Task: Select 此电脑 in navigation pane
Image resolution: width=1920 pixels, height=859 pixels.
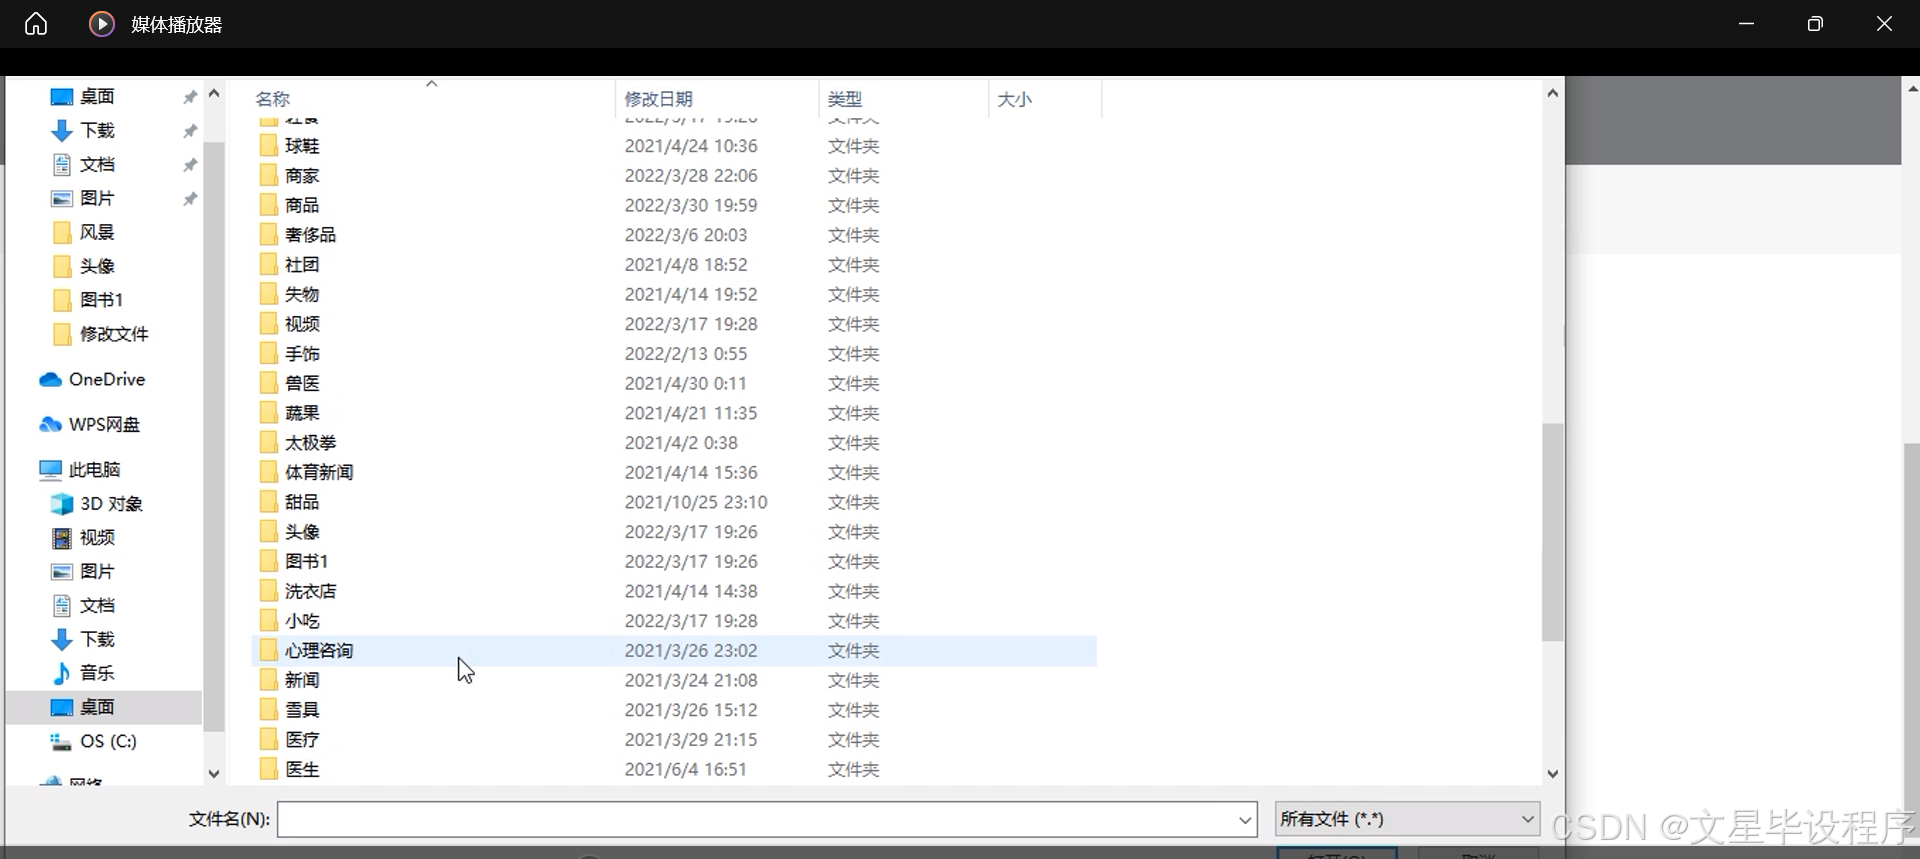Action: [x=94, y=469]
